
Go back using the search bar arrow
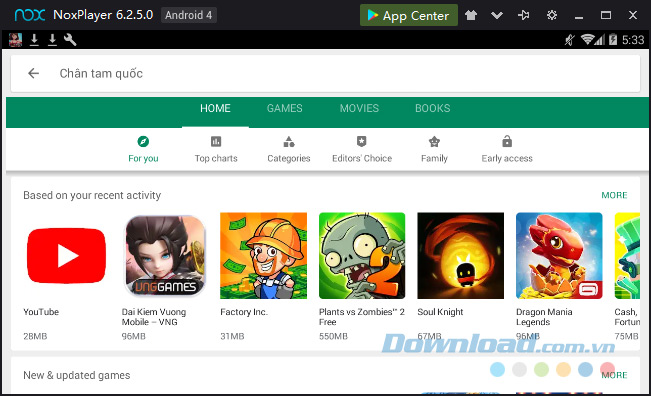(x=33, y=73)
